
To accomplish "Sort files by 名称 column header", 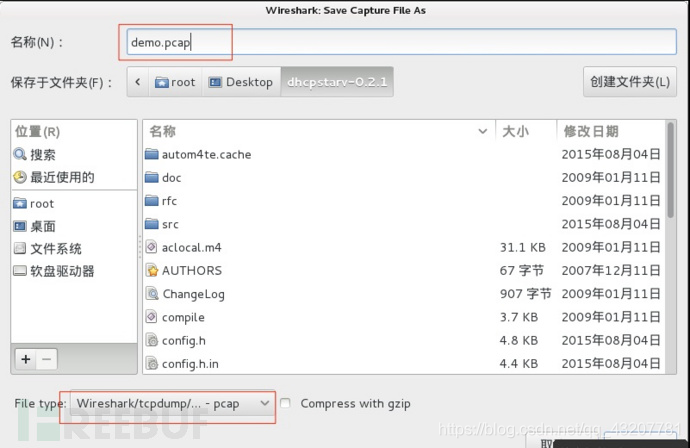I will (319, 131).
